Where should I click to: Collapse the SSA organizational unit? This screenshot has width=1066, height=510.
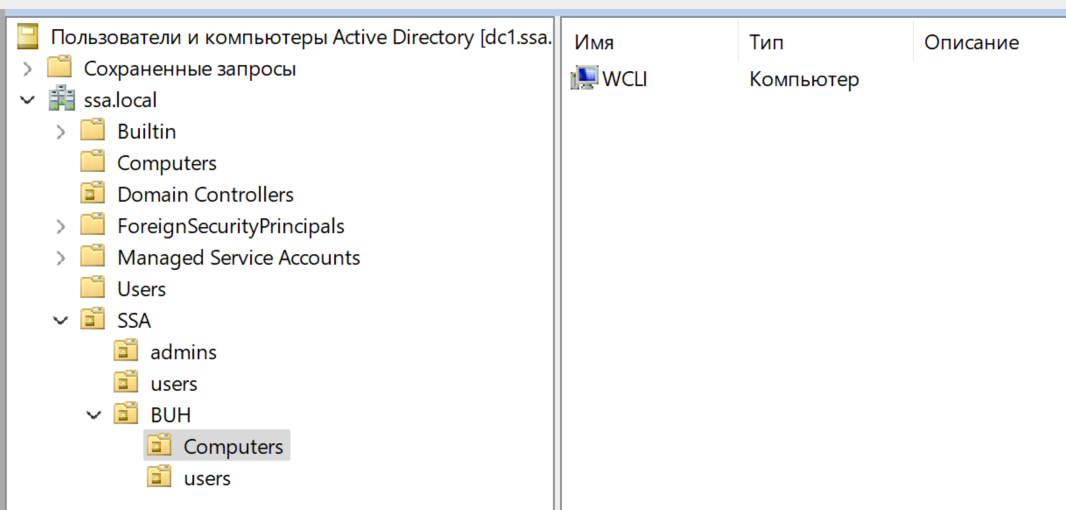[x=61, y=320]
